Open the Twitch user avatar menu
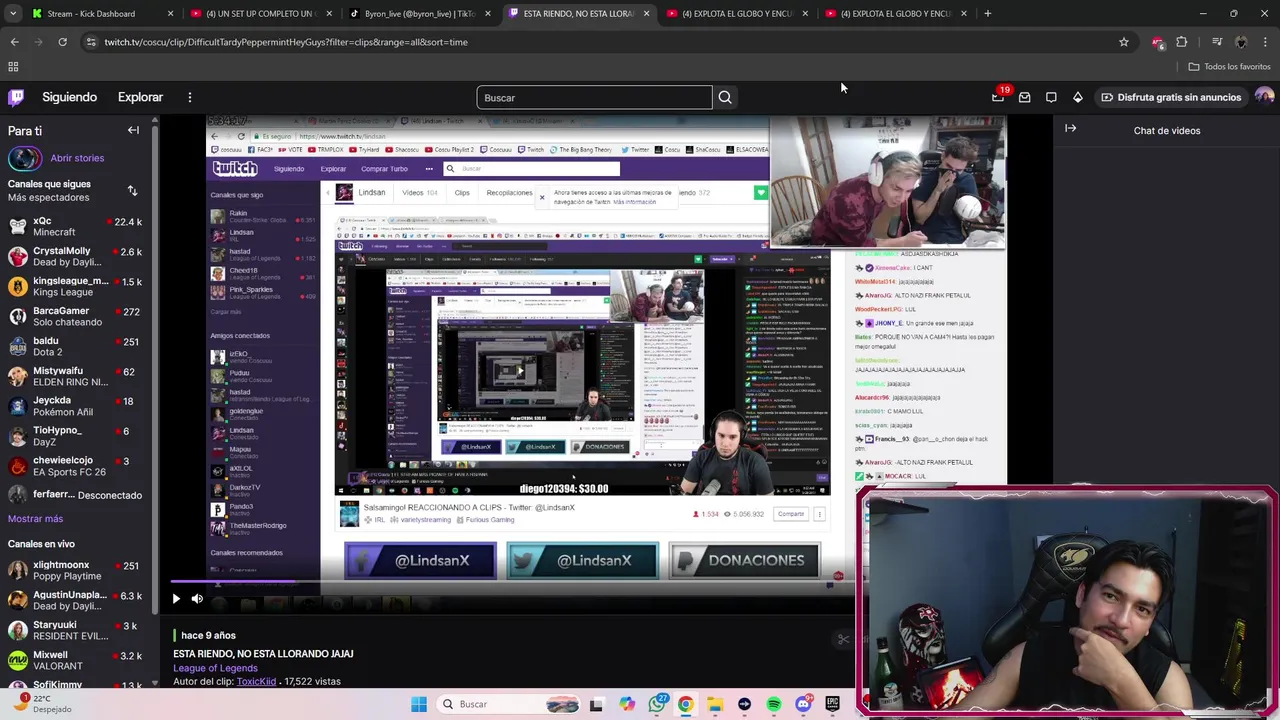The width and height of the screenshot is (1280, 720). pos(1264,97)
